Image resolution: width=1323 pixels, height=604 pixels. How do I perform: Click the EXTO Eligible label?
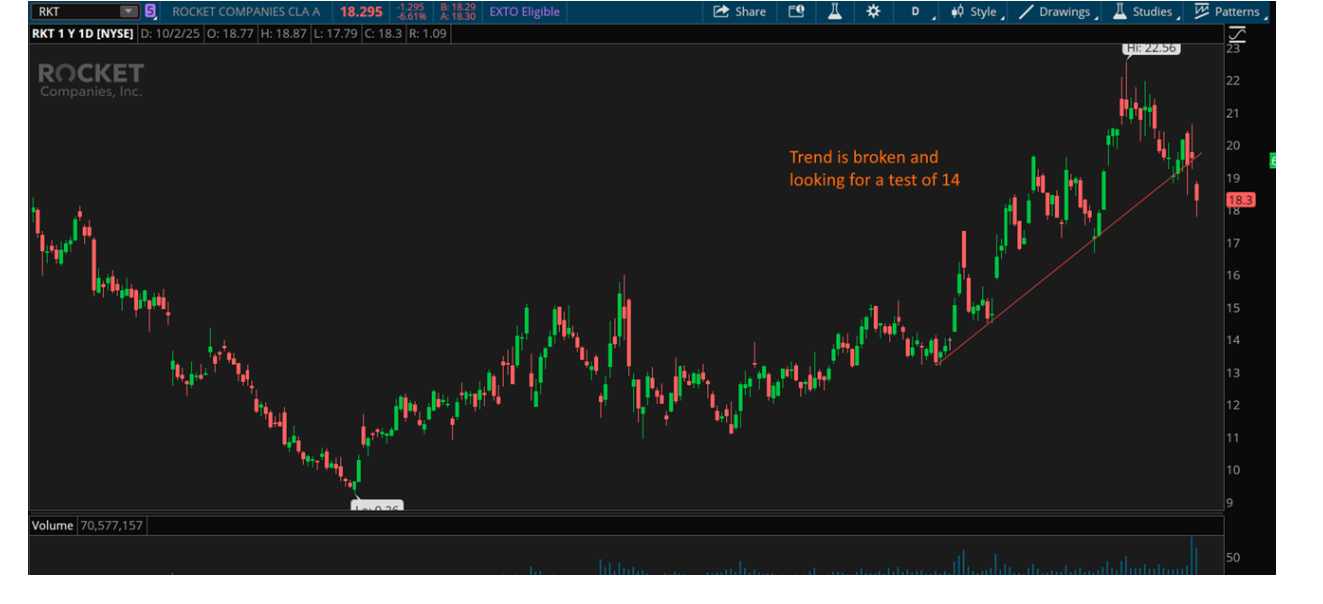click(524, 12)
